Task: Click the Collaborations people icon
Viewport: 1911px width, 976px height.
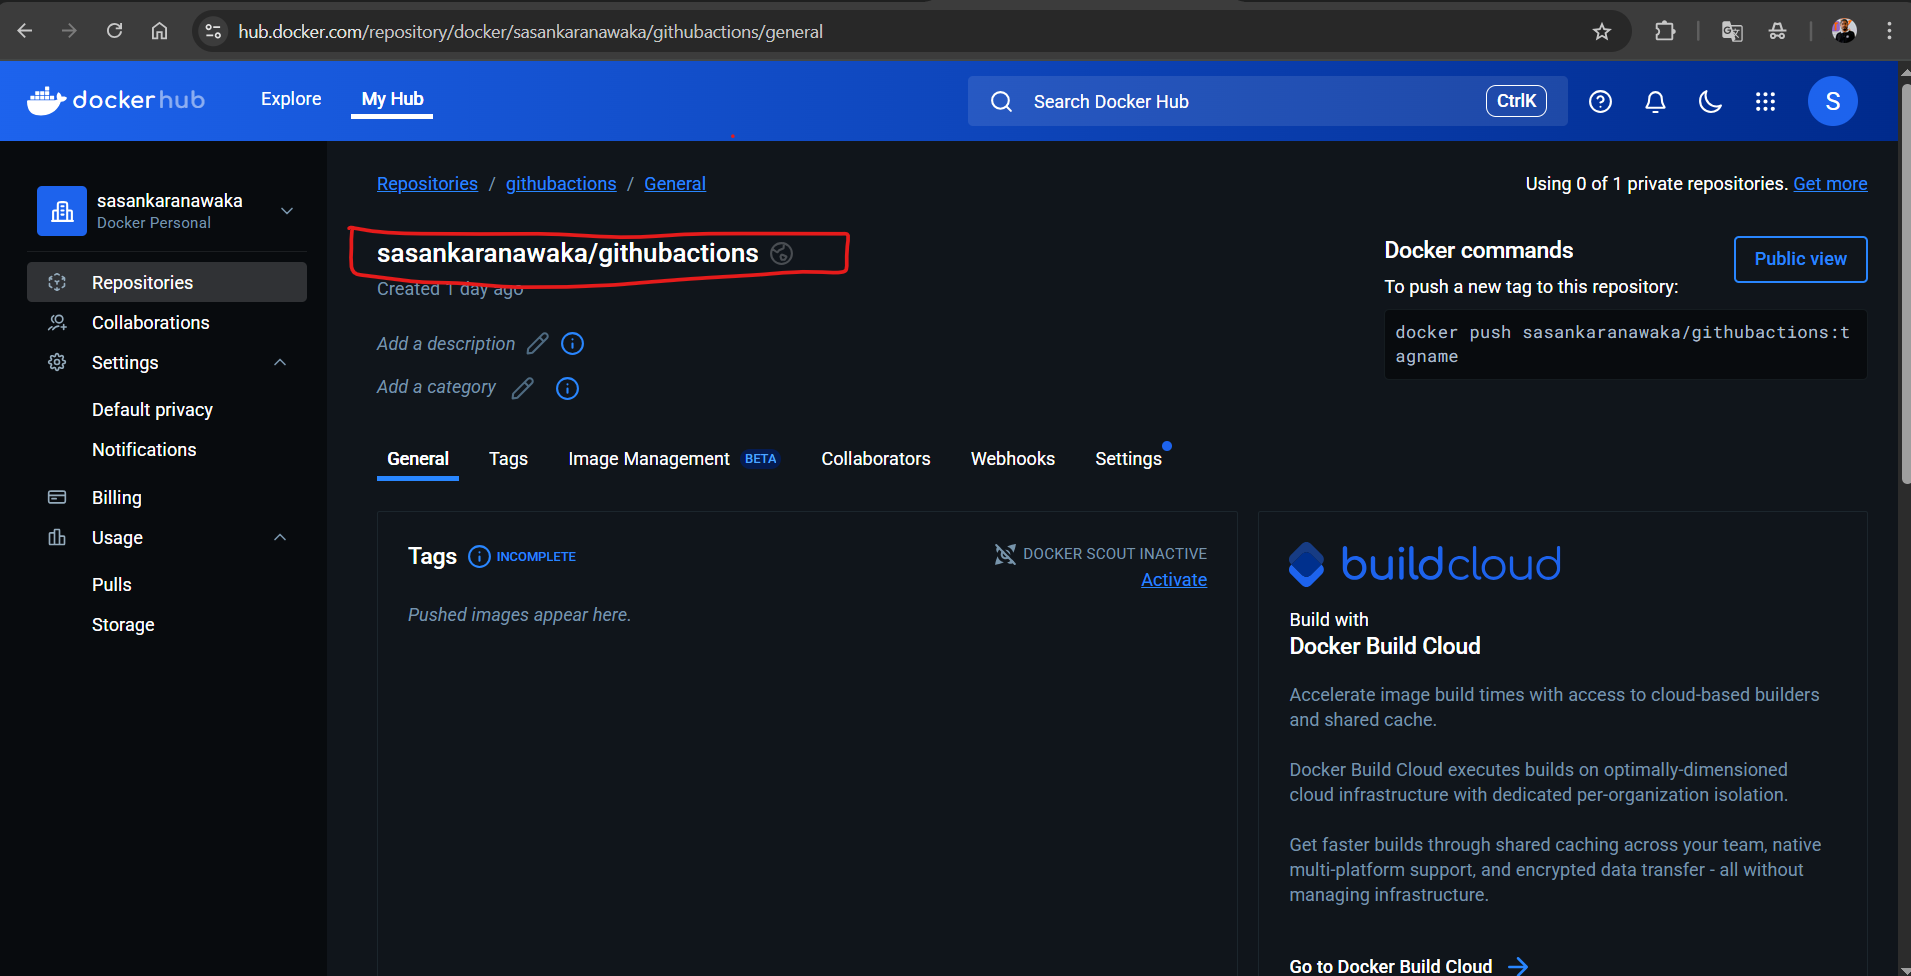Action: 57,322
